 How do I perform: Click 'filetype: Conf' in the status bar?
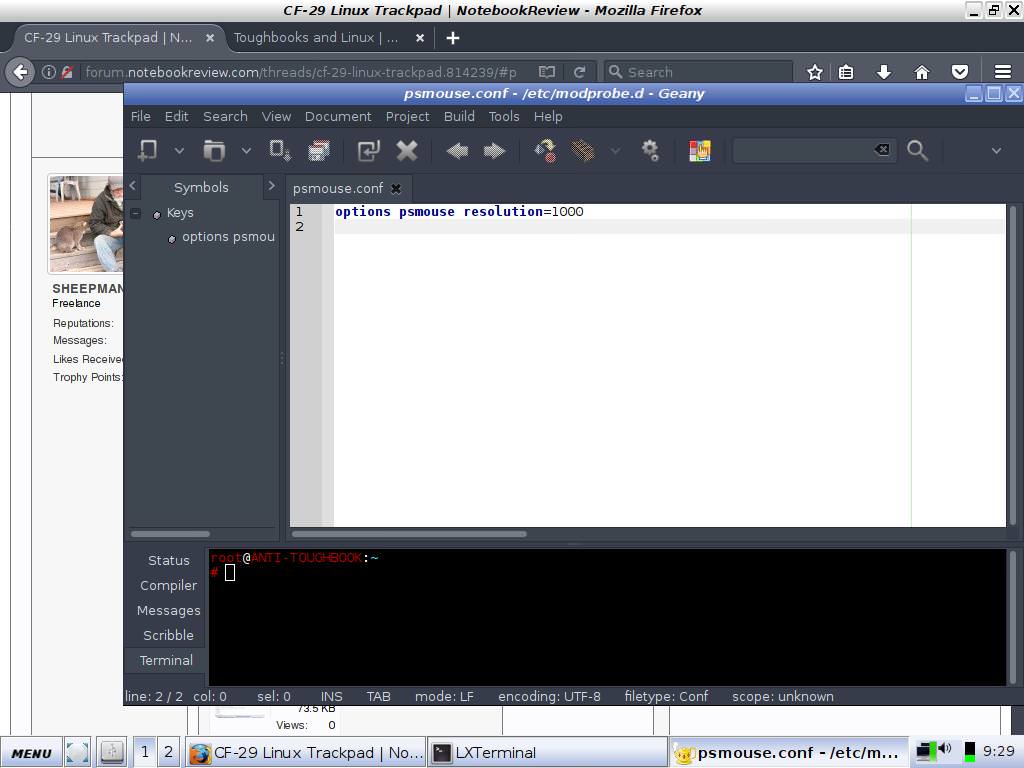[x=666, y=696]
